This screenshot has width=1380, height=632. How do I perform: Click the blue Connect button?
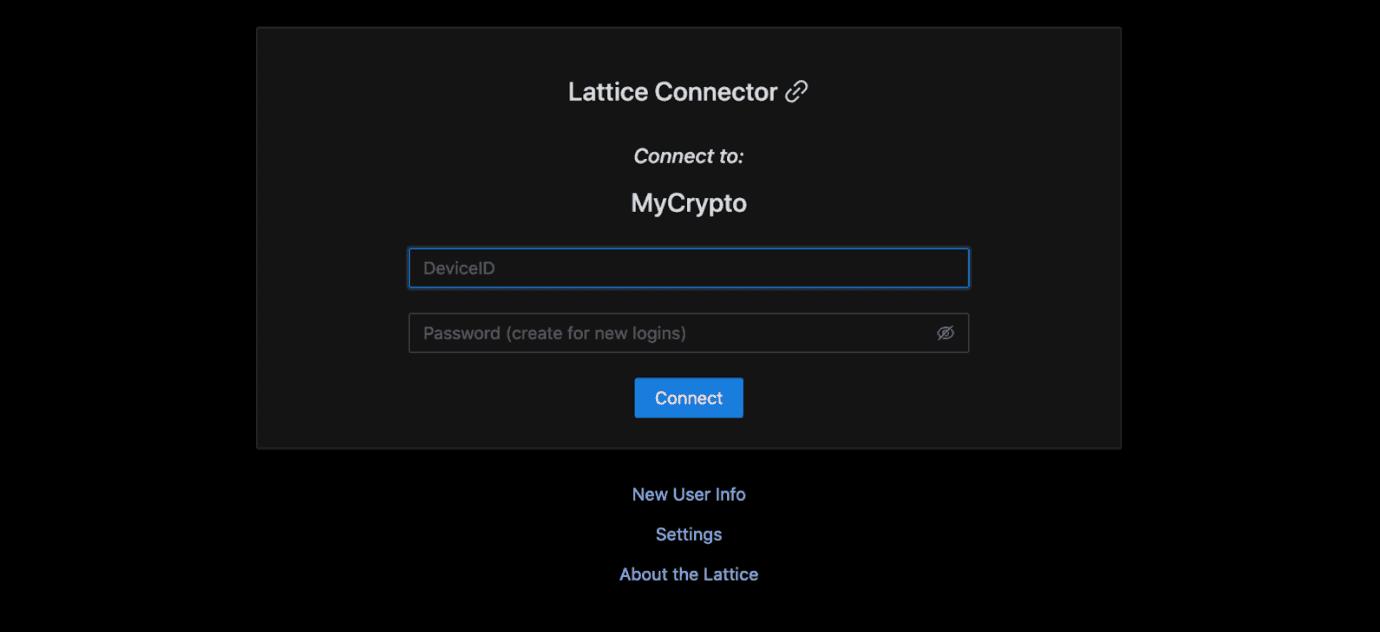tap(689, 398)
